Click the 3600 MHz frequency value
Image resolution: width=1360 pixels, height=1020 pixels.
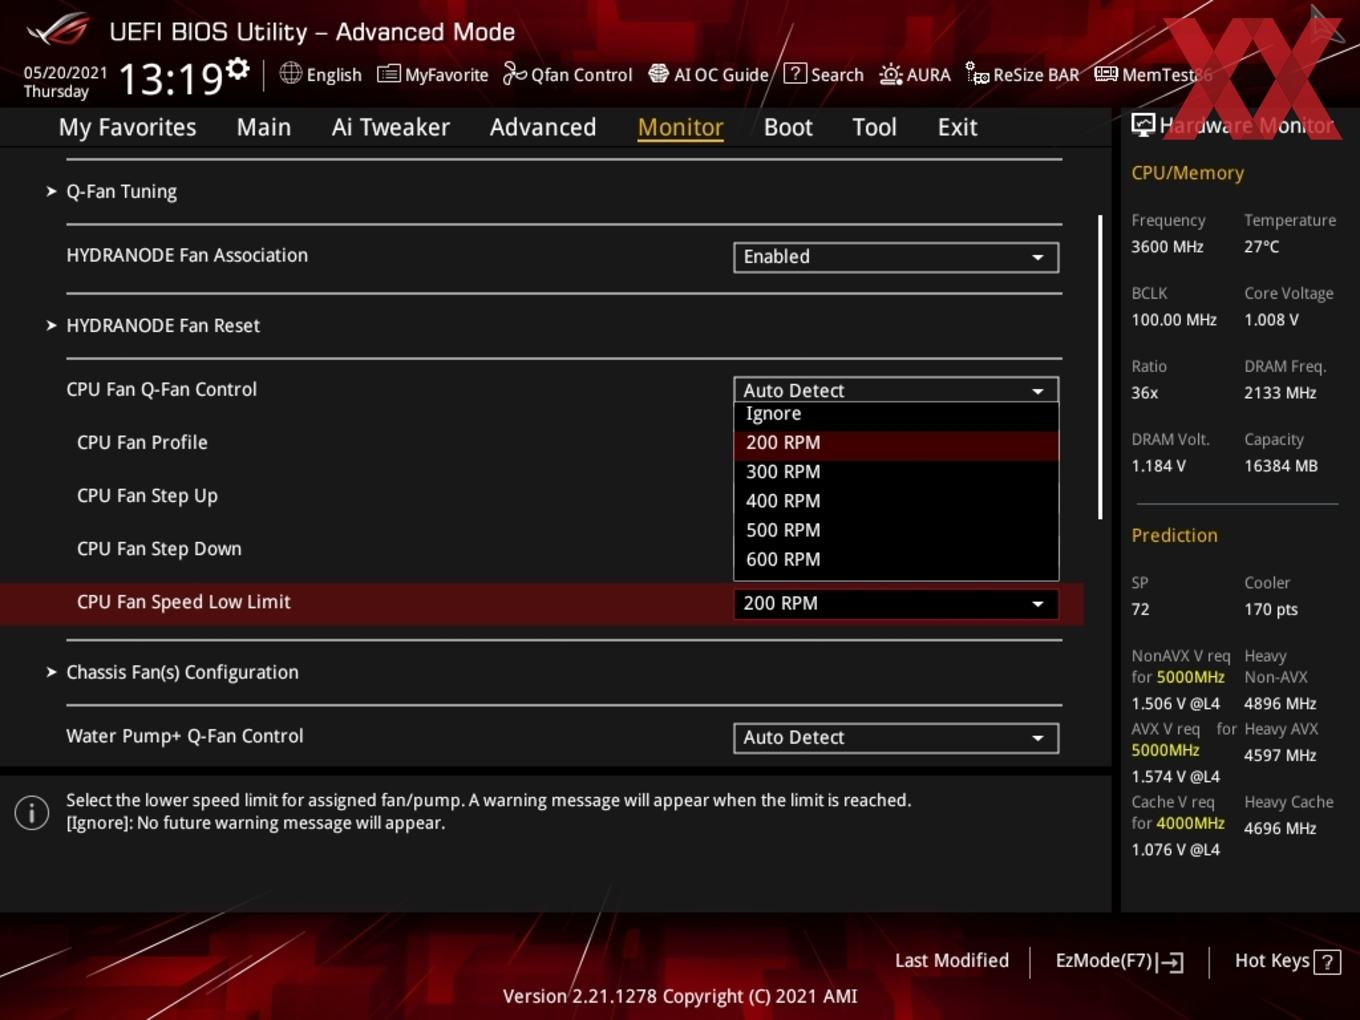pyautogui.click(x=1167, y=247)
